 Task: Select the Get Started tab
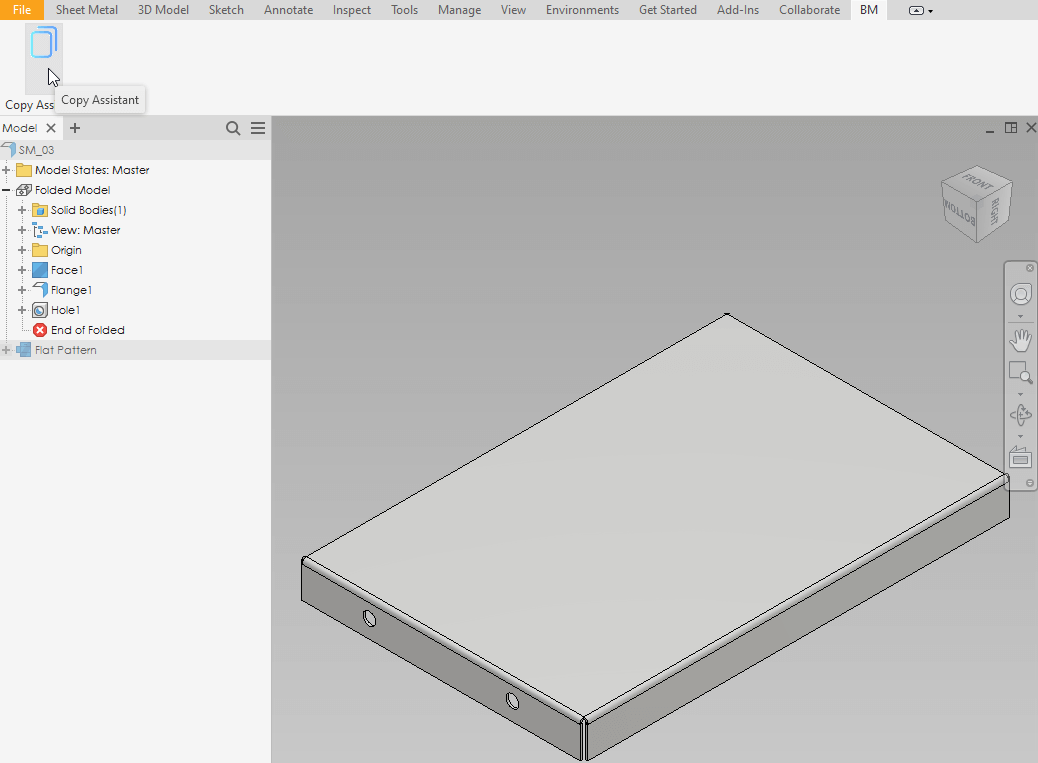667,10
